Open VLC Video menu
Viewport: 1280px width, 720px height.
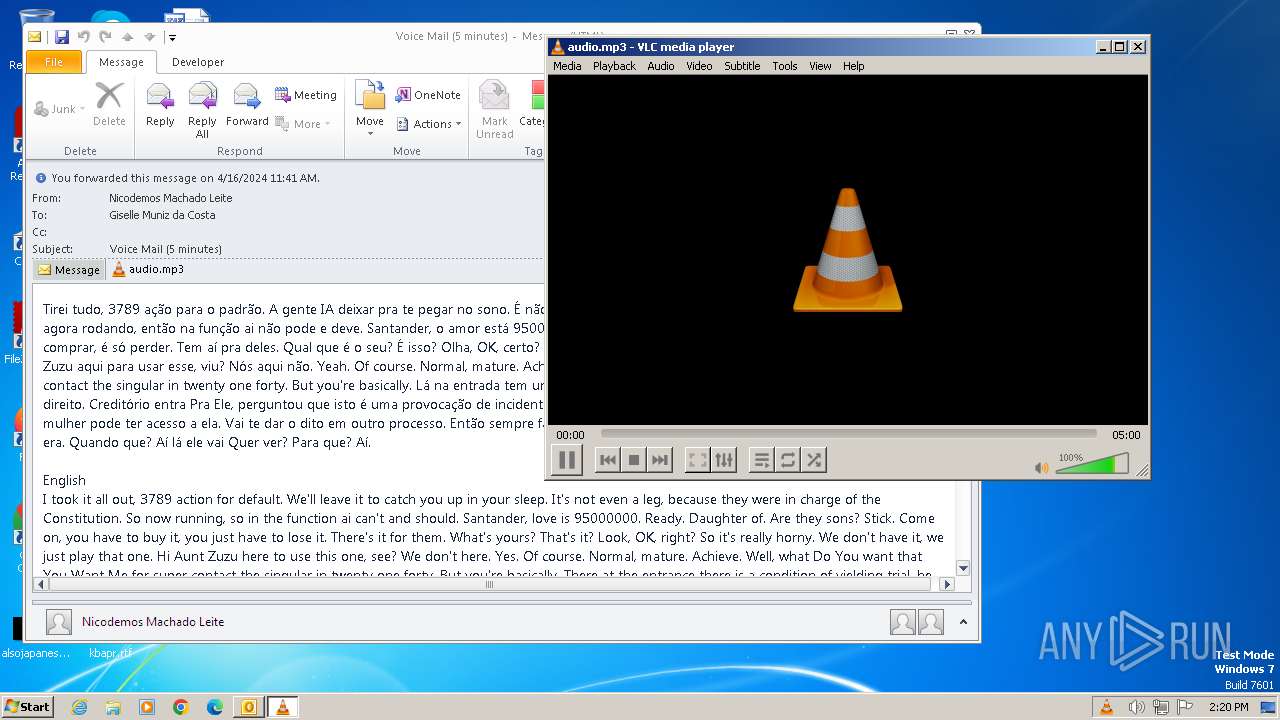tap(699, 66)
